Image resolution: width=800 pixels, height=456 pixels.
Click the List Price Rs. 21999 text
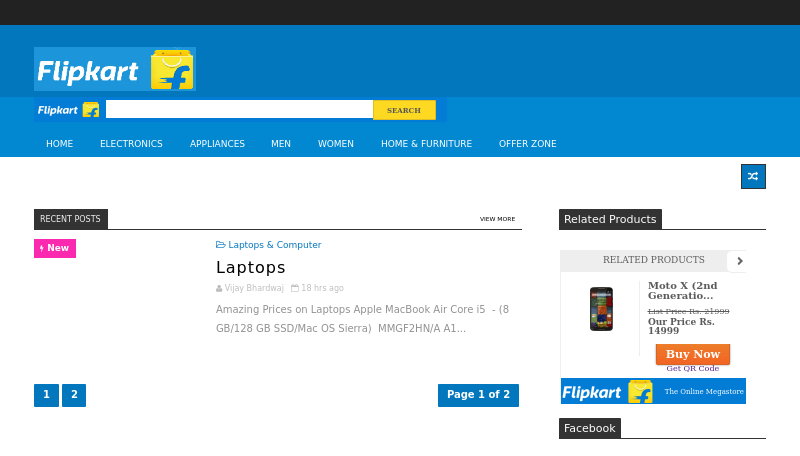pyautogui.click(x=688, y=311)
